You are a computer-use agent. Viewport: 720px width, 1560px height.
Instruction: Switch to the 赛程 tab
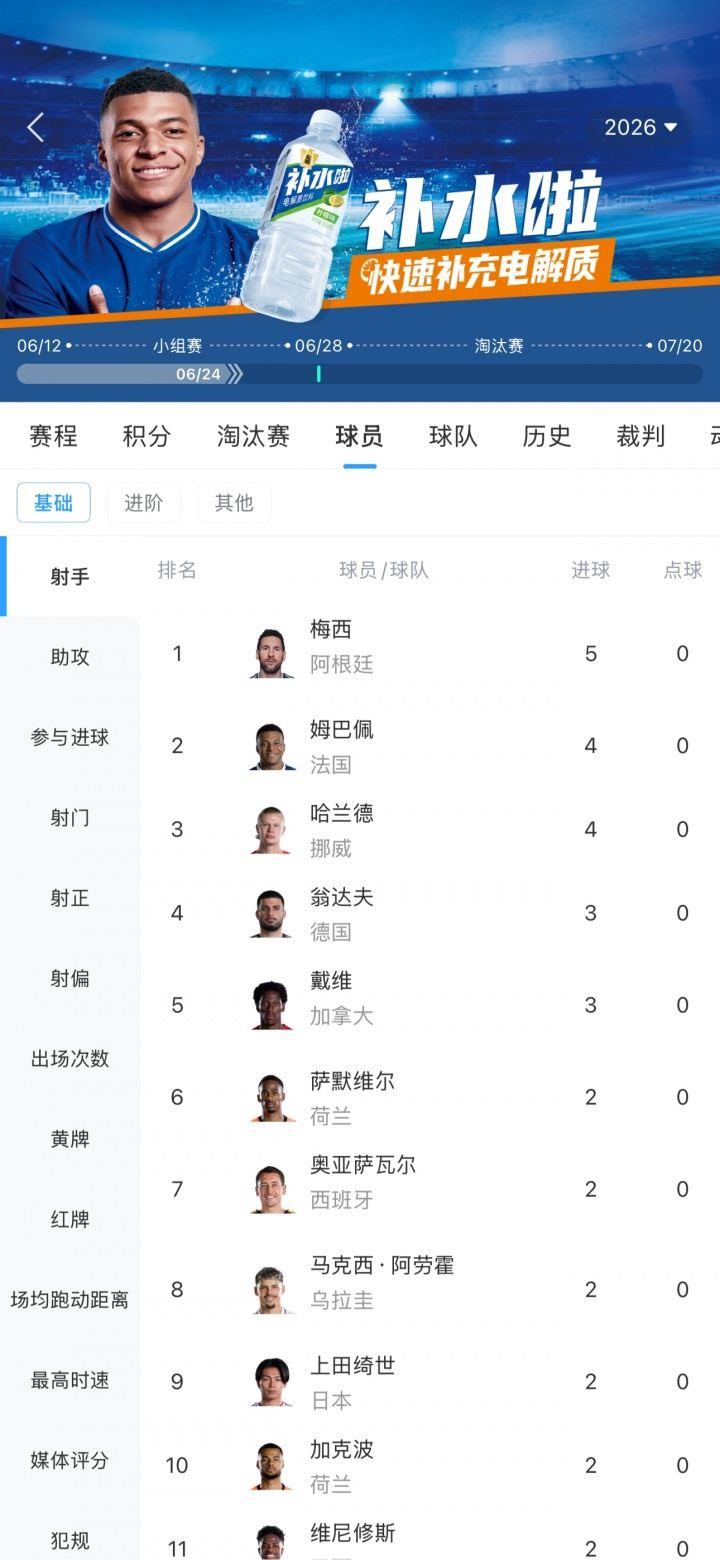click(53, 436)
